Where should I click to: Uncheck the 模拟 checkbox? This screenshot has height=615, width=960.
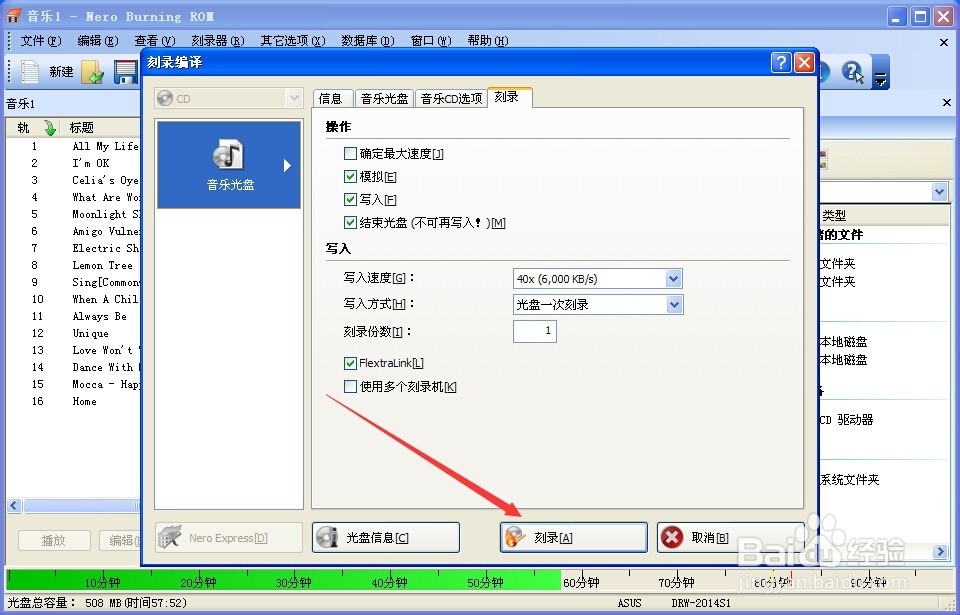coord(350,176)
